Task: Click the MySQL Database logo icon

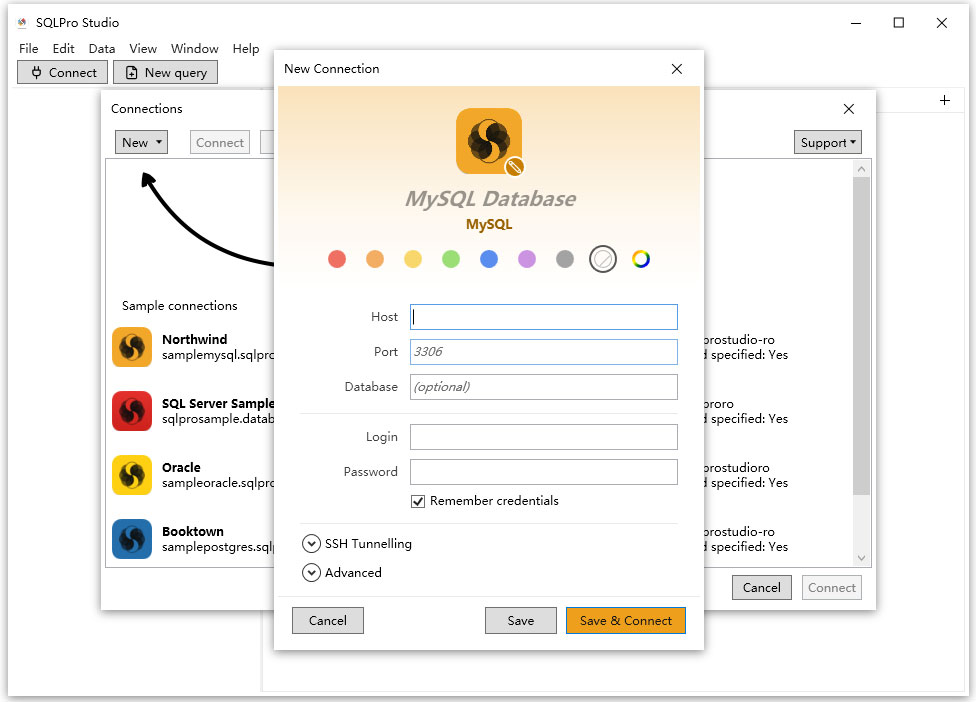Action: (489, 141)
